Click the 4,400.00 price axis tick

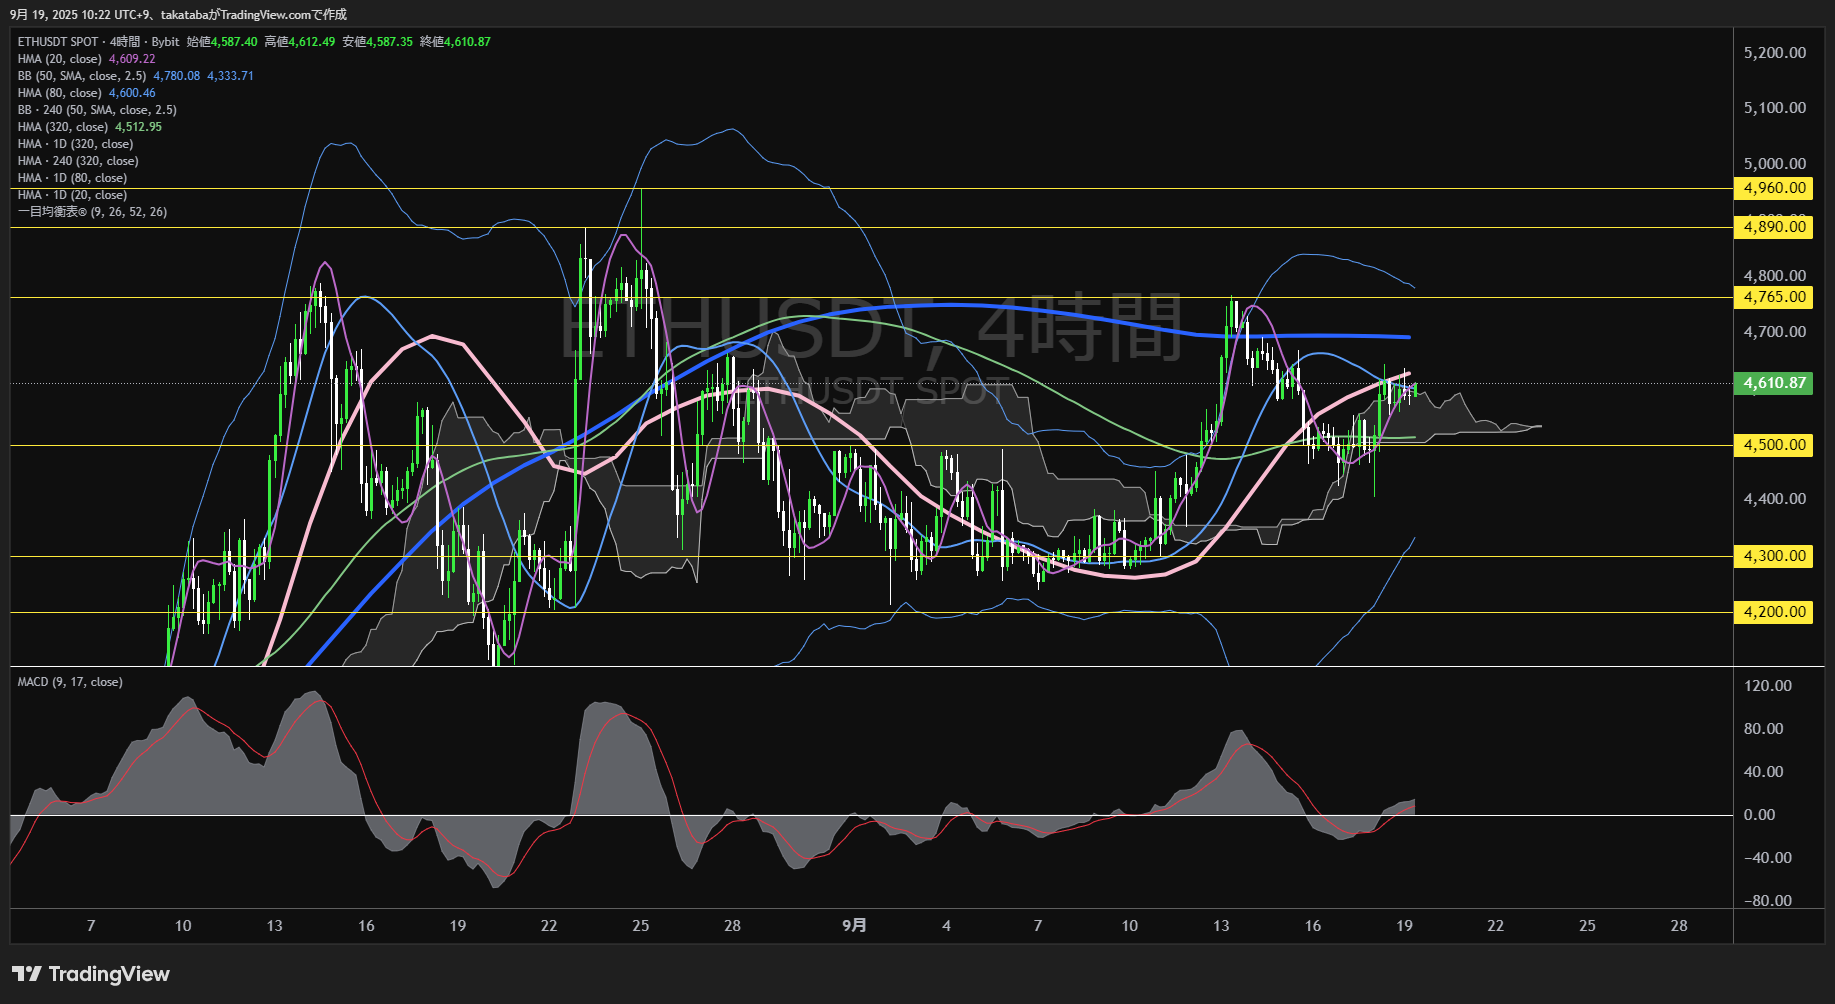(1775, 499)
